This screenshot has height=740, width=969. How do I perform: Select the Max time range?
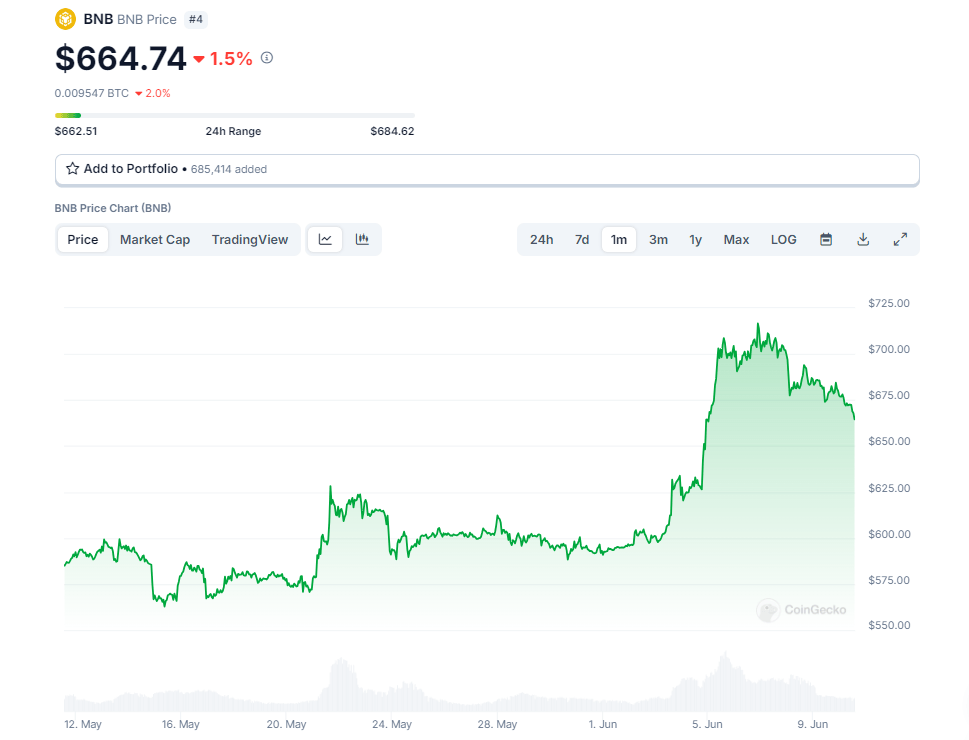tap(736, 239)
